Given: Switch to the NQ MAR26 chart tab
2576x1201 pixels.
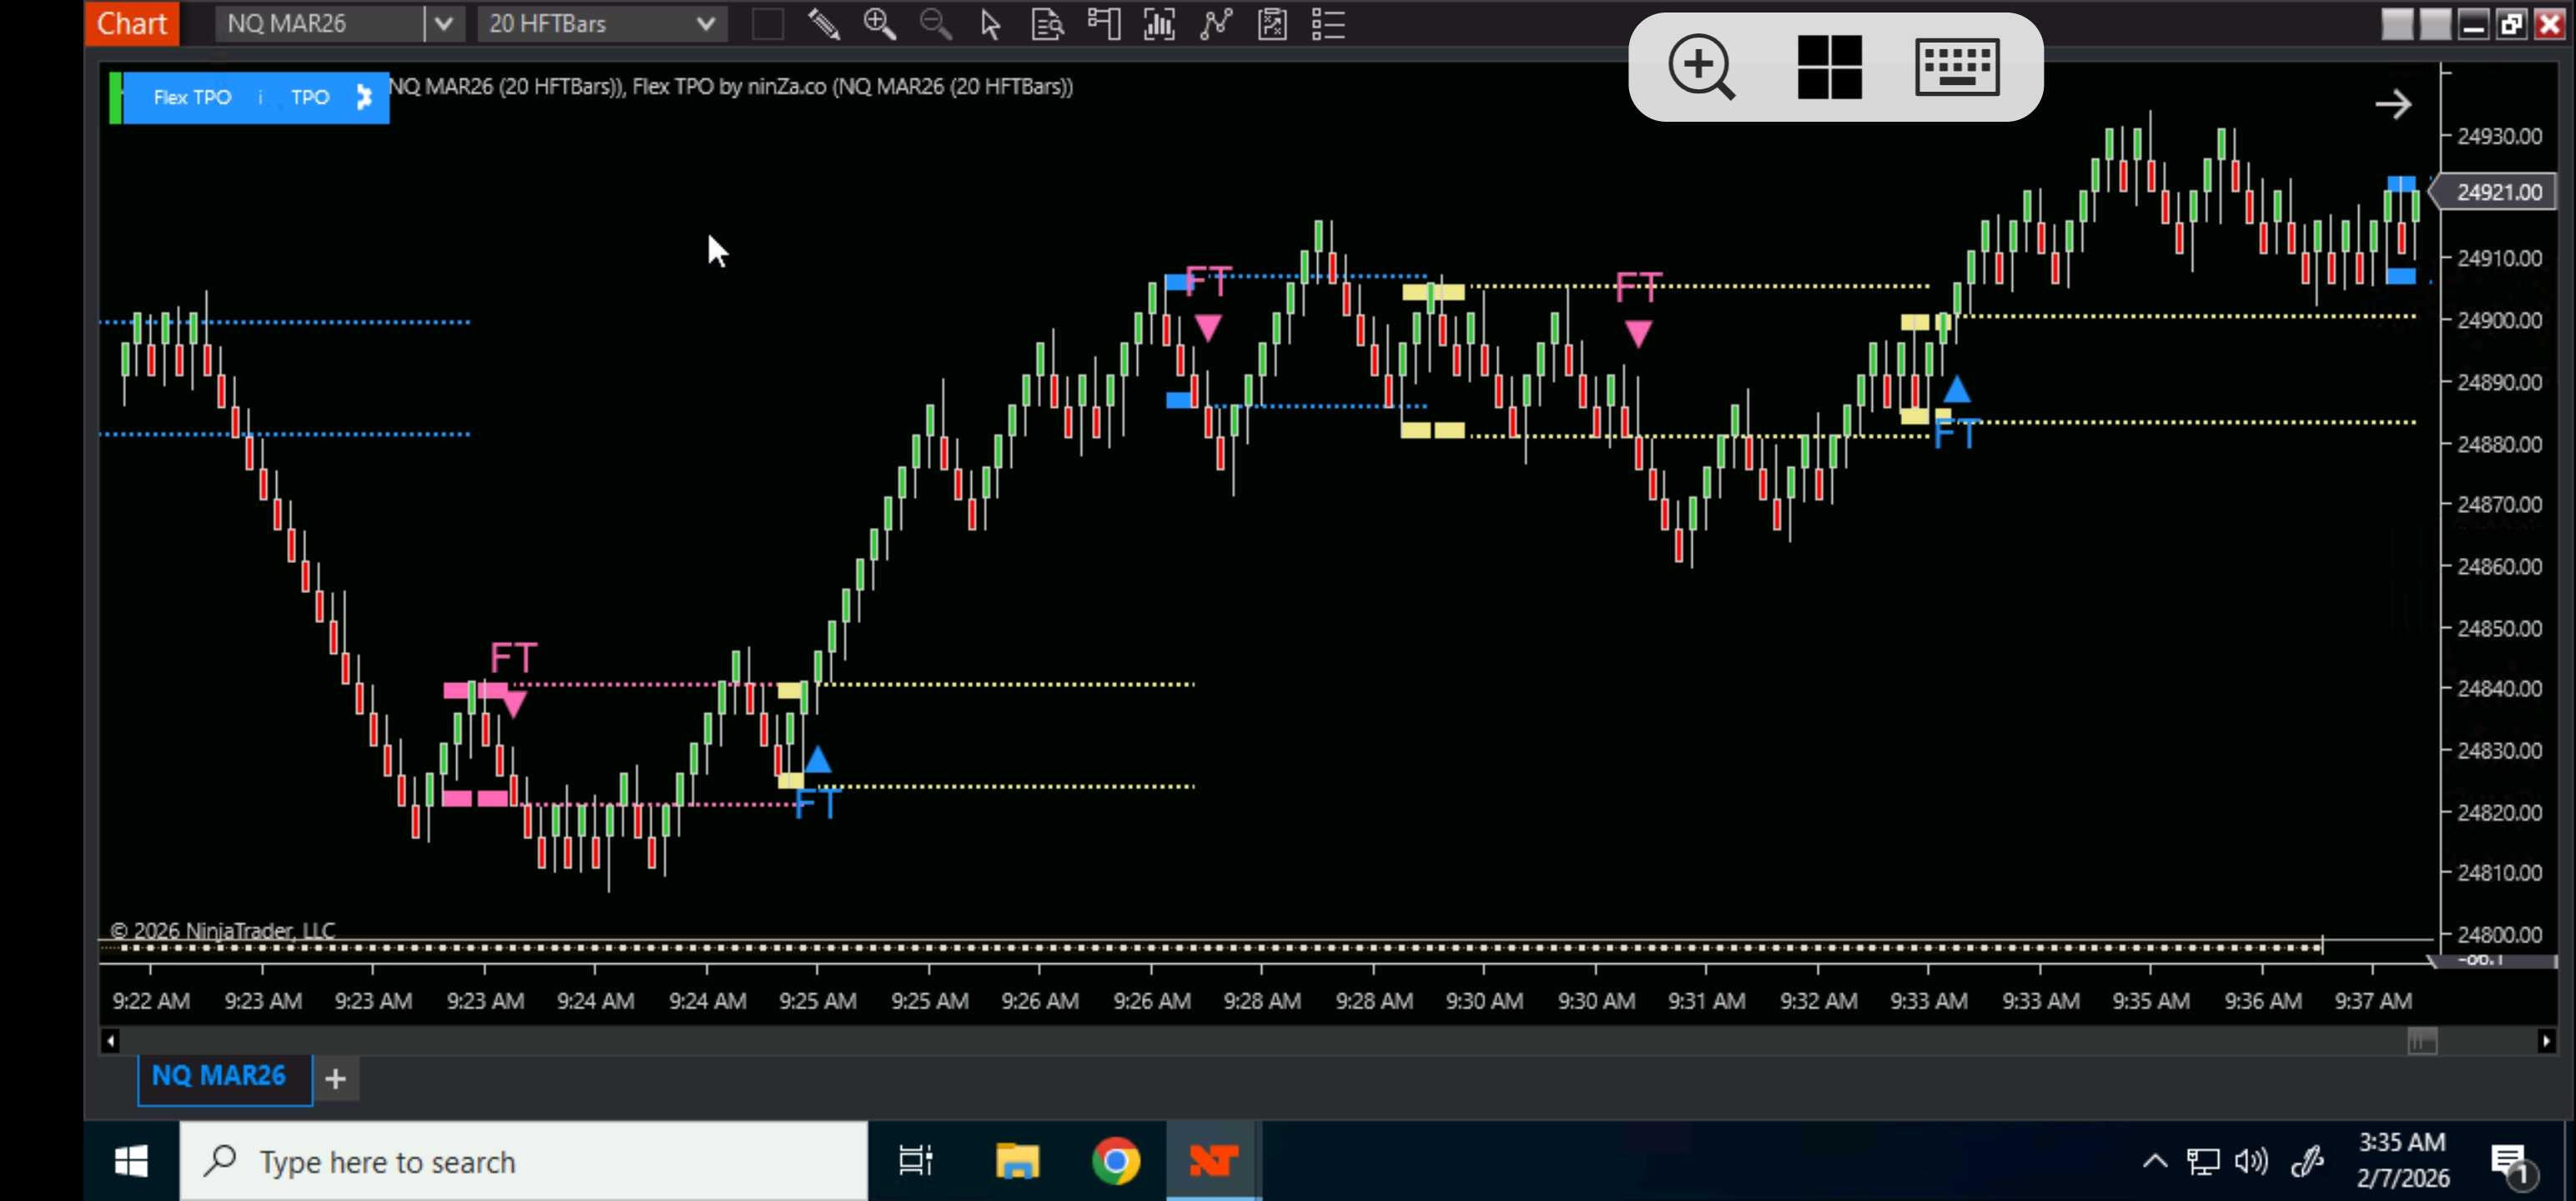Looking at the screenshot, I should tap(219, 1076).
